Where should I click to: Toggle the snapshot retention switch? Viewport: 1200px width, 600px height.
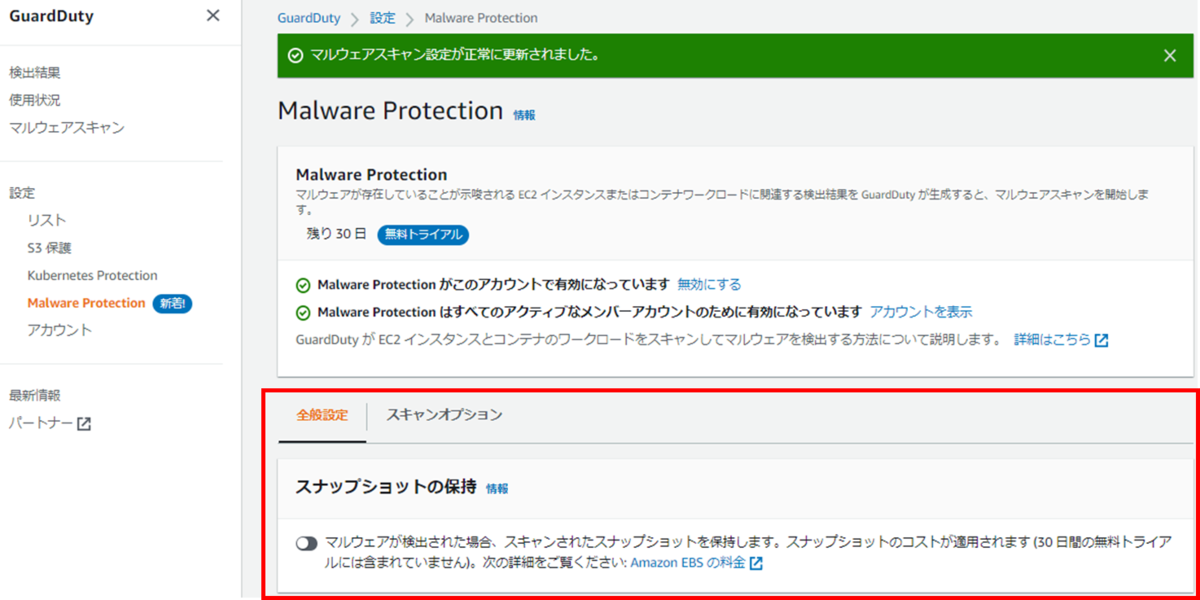click(x=306, y=543)
